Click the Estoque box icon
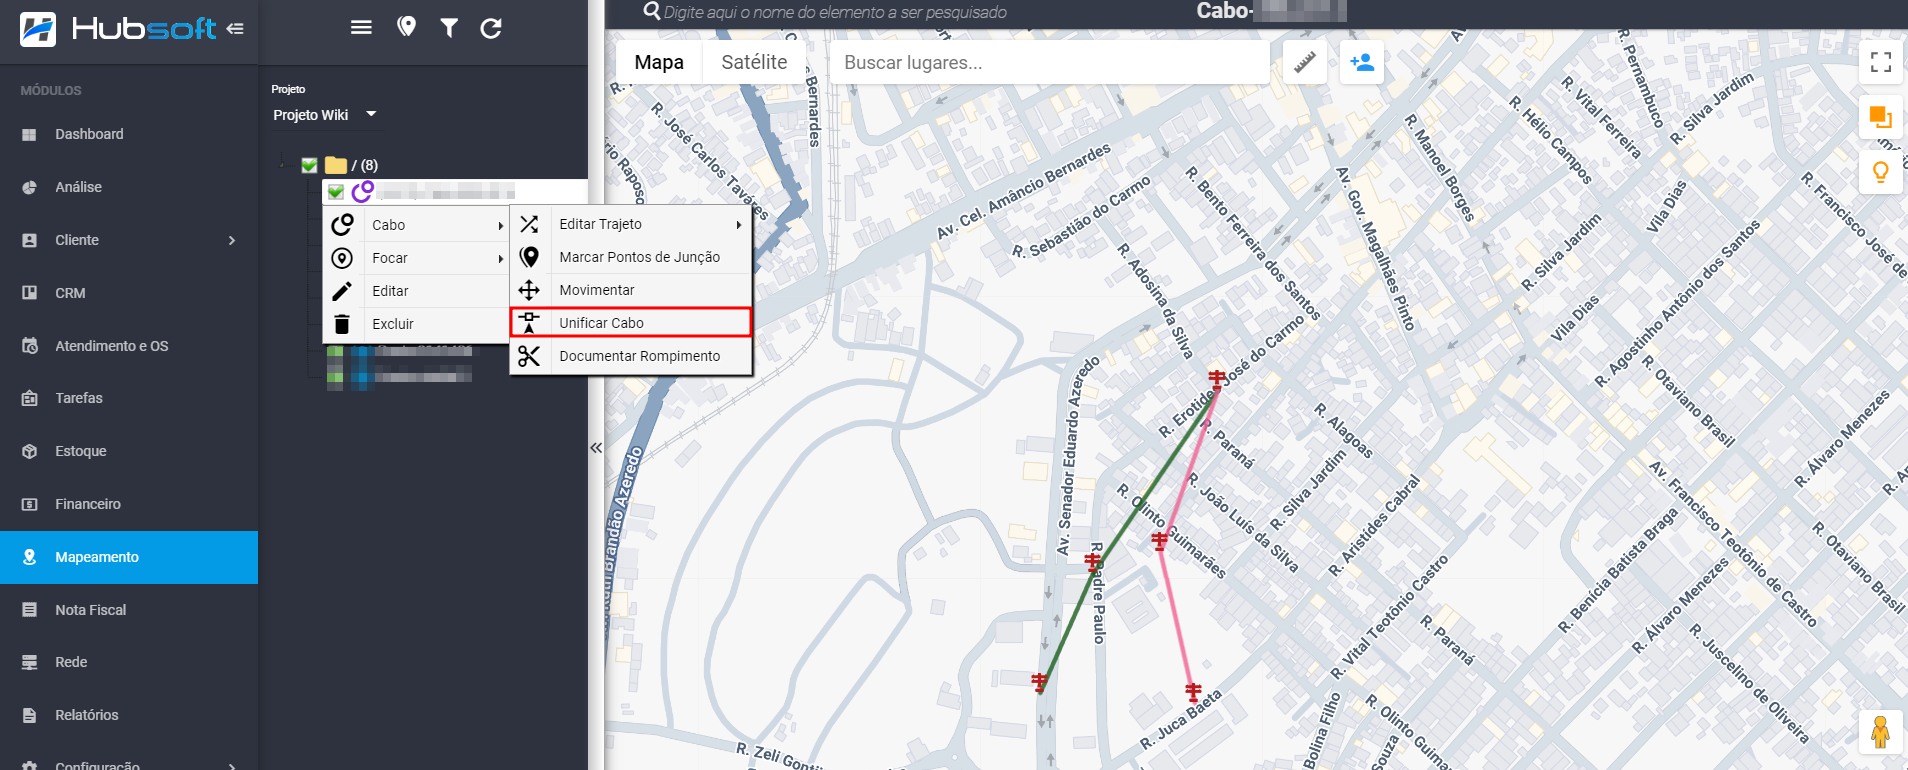The image size is (1908, 770). click(x=29, y=451)
